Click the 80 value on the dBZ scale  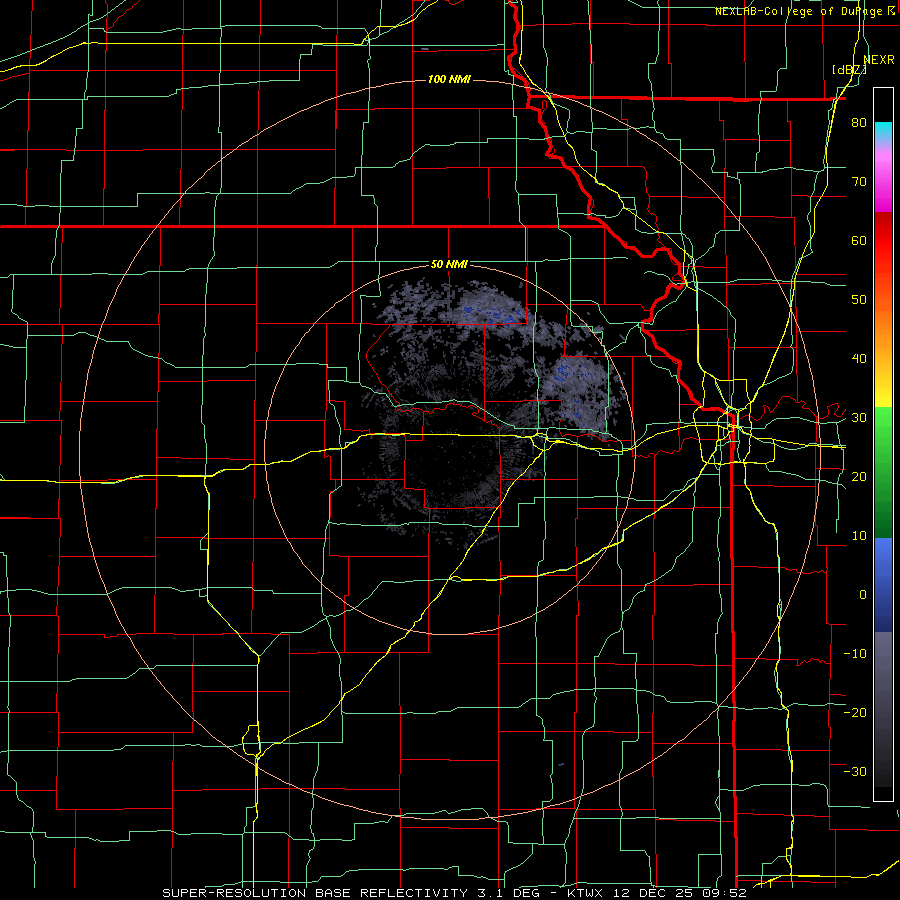click(x=859, y=123)
